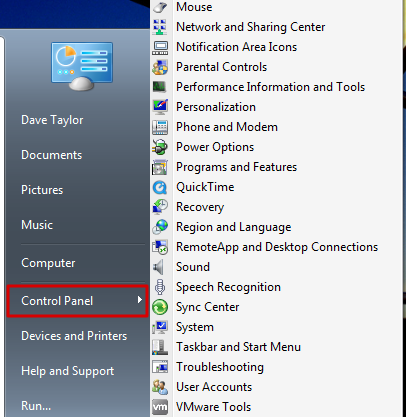
Task: Open Pictures from Start menu
Action: [42, 190]
